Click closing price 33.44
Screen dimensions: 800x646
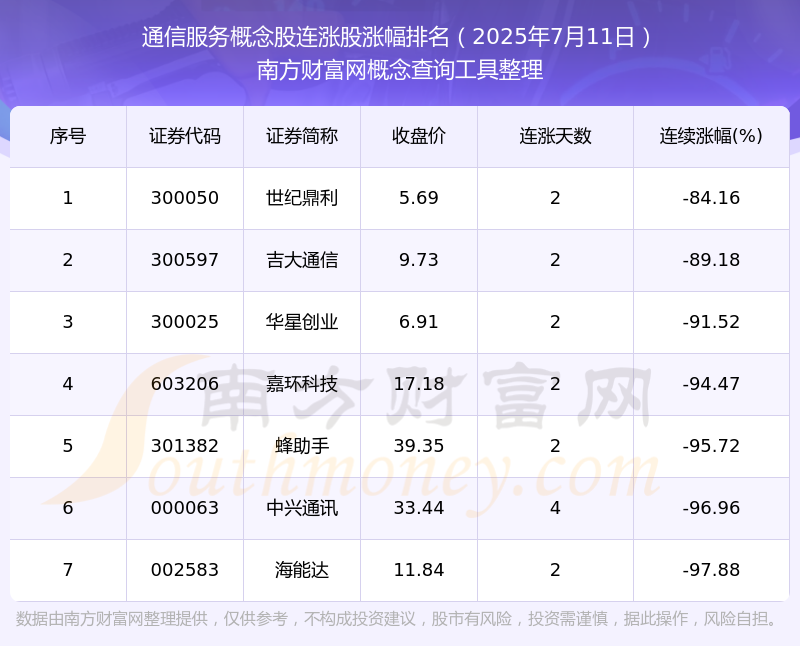tap(419, 508)
